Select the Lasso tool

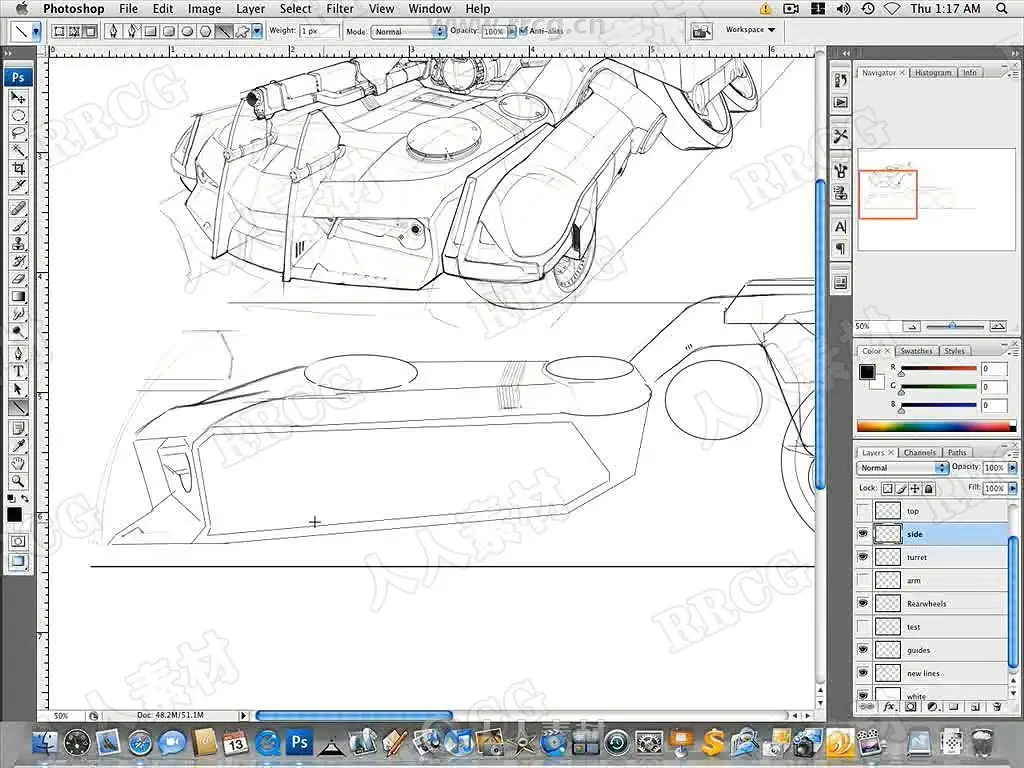(18, 132)
